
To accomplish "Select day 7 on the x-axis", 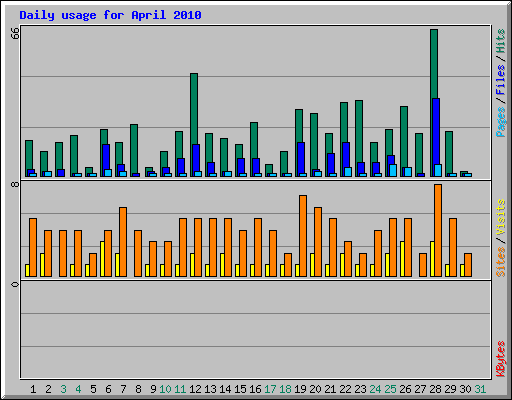I will 123,389.
